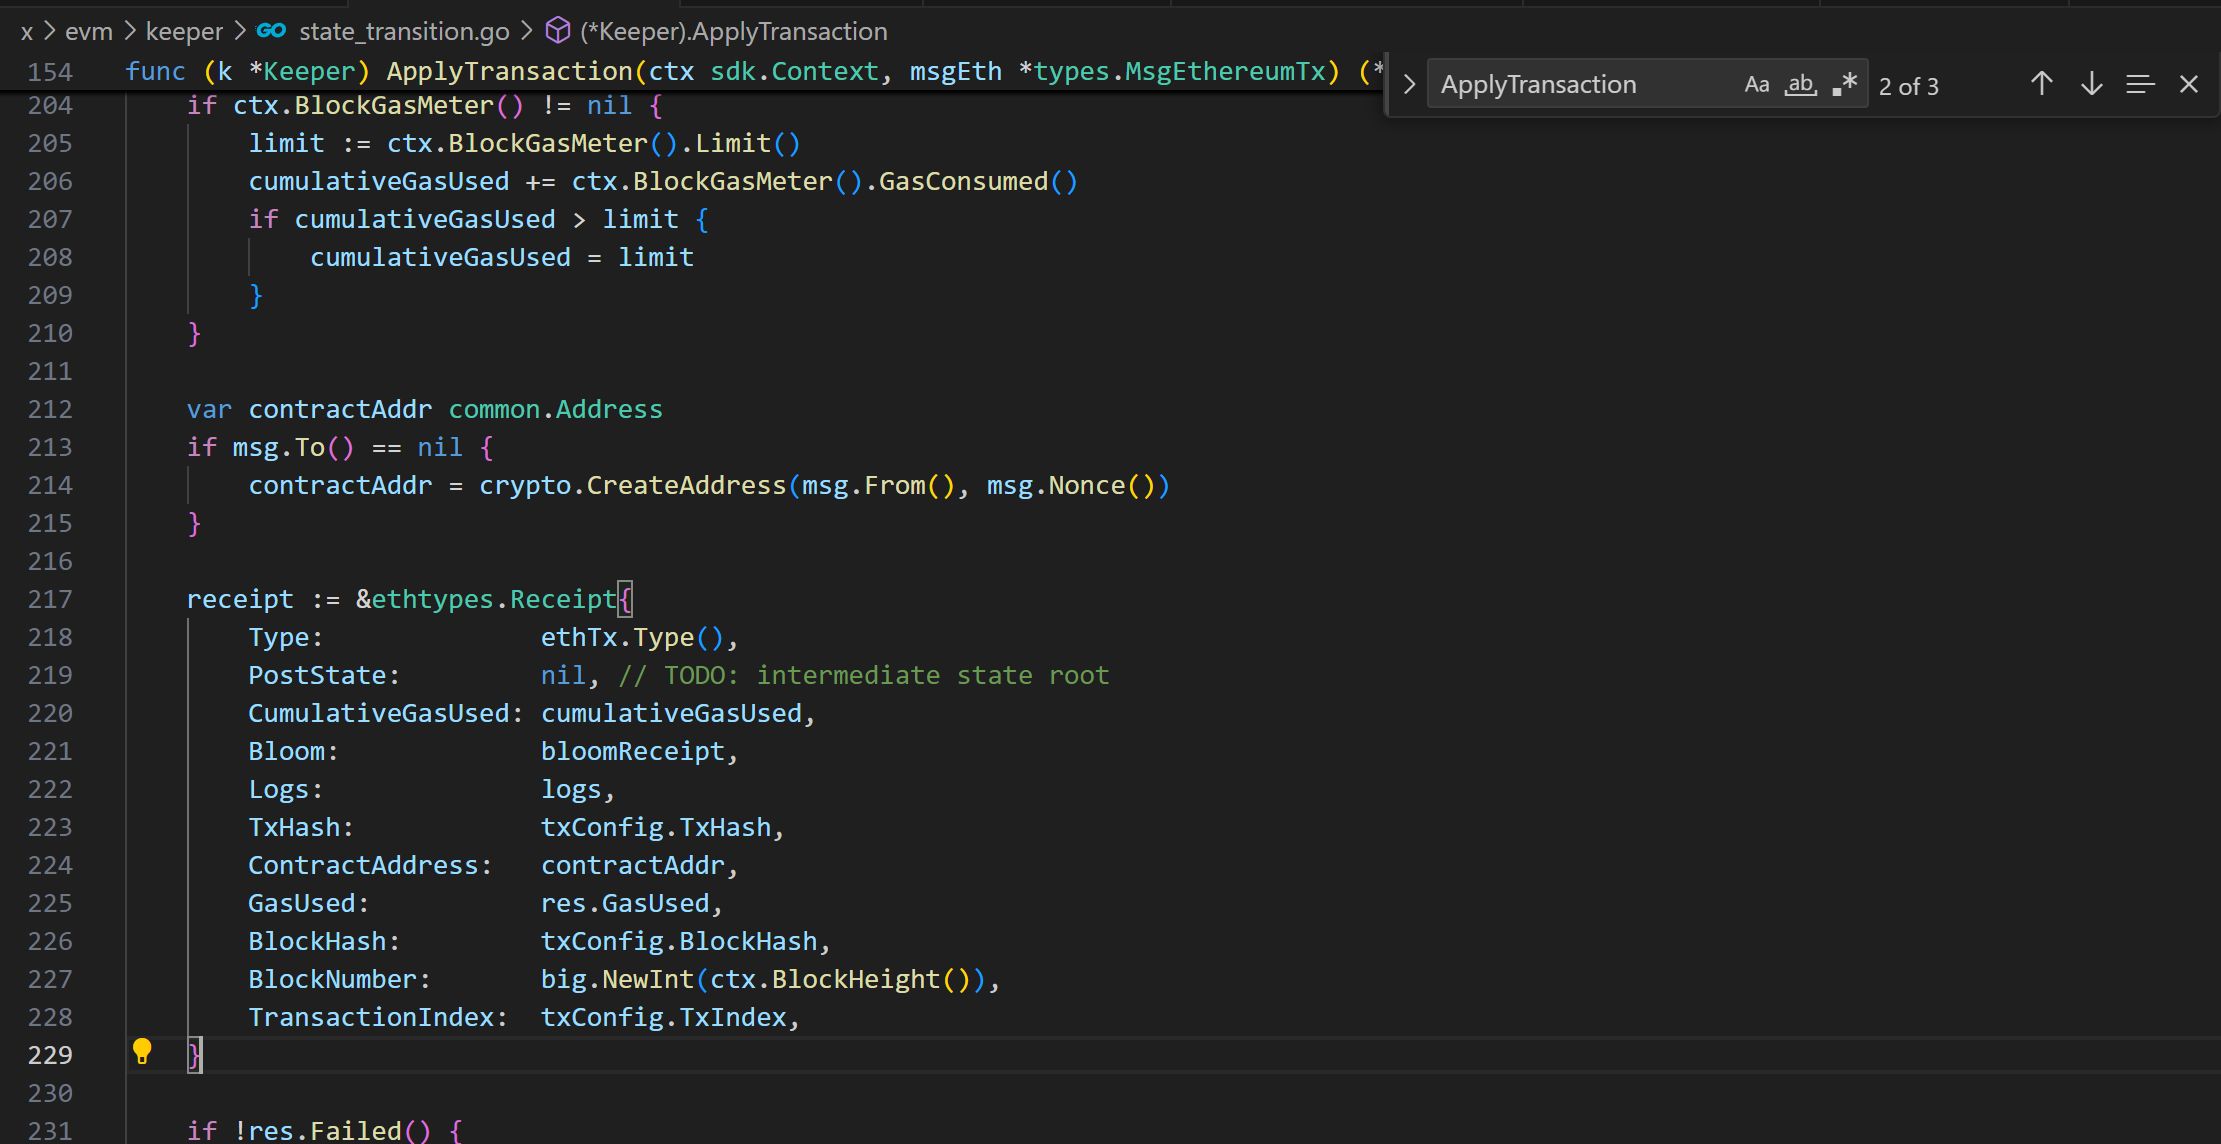Close the find widget

pos(2189,84)
